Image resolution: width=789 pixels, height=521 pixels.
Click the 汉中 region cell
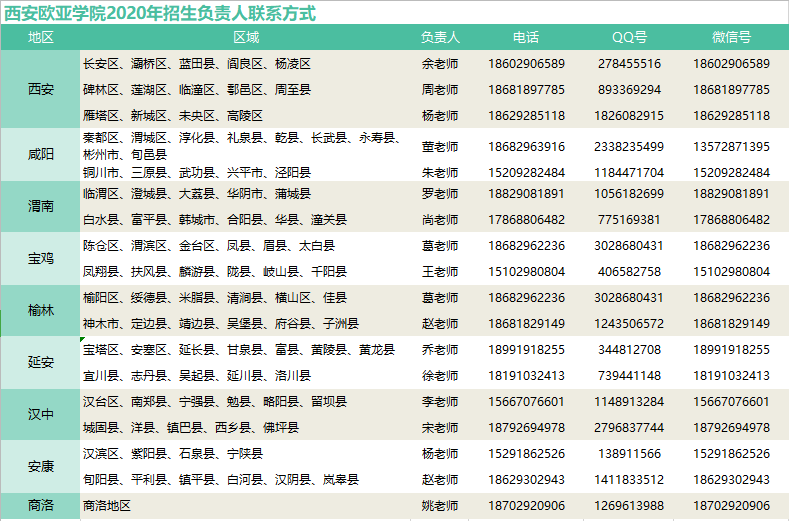tap(41, 414)
